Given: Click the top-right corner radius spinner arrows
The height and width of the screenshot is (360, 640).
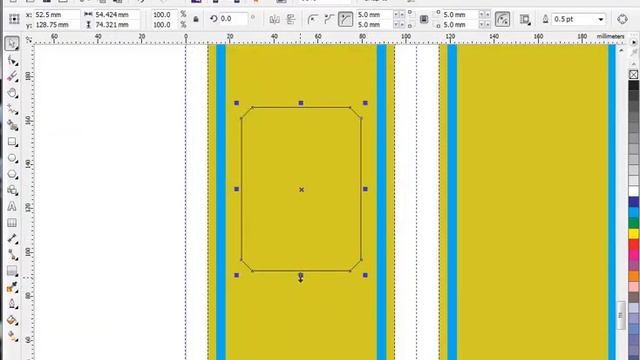Looking at the screenshot, I should [x=484, y=15].
